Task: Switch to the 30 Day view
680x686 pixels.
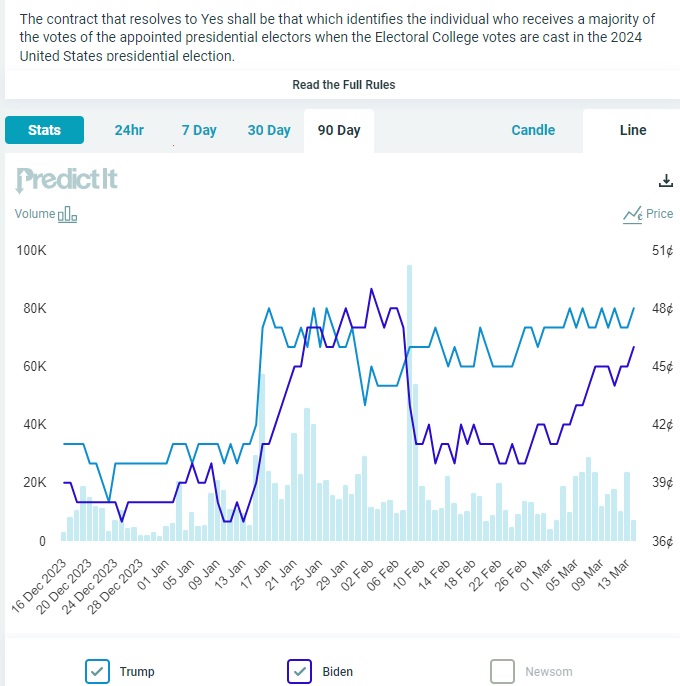Action: coord(269,131)
